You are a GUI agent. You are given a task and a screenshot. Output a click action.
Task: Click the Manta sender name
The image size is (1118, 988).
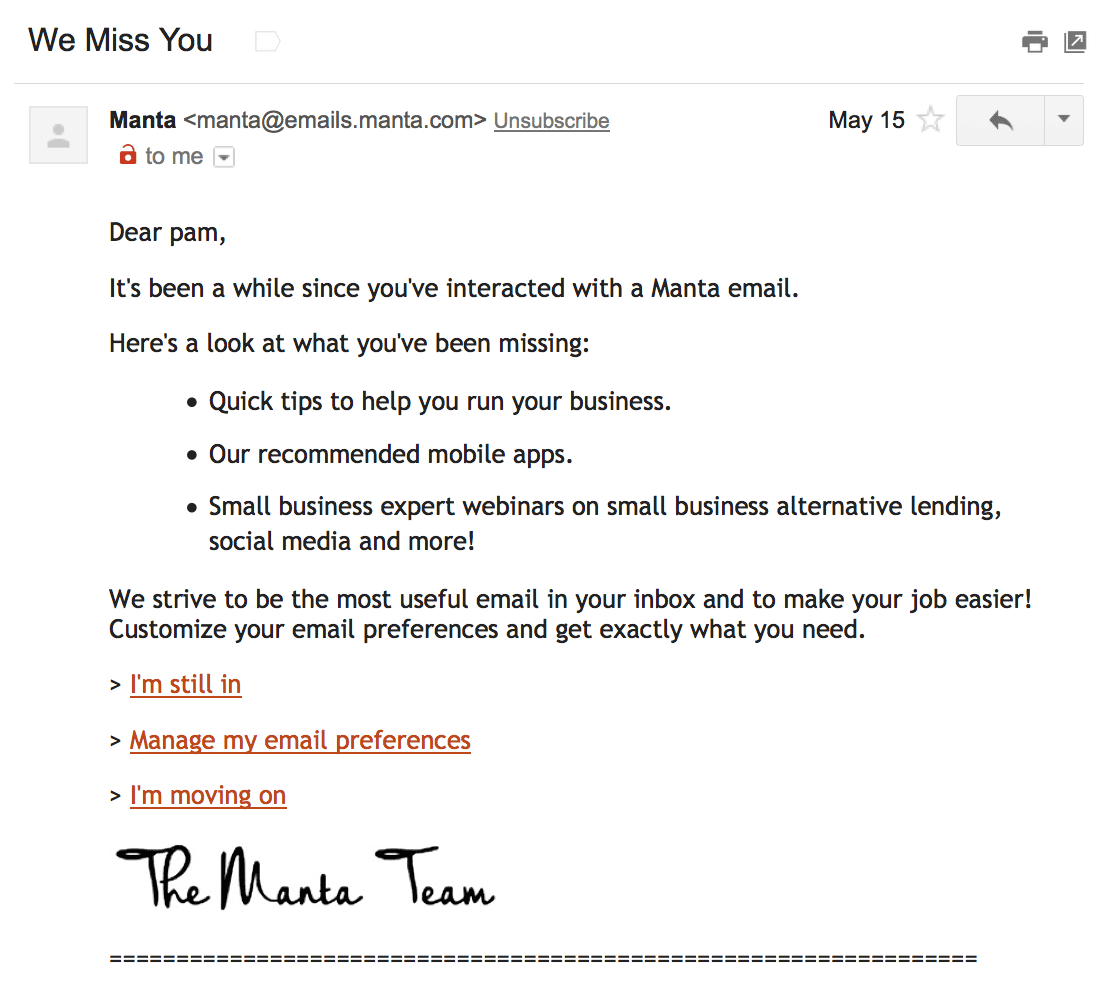pyautogui.click(x=143, y=120)
